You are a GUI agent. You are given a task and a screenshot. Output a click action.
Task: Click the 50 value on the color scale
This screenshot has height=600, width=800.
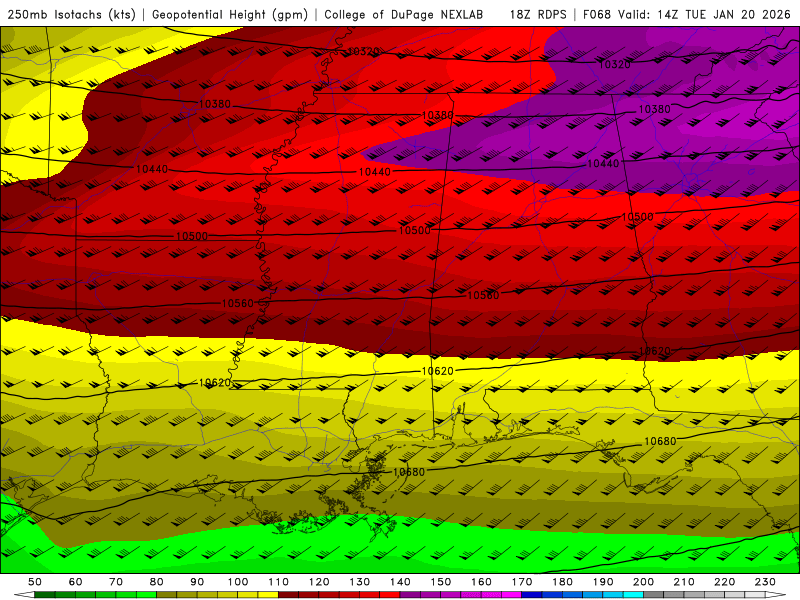(x=35, y=582)
